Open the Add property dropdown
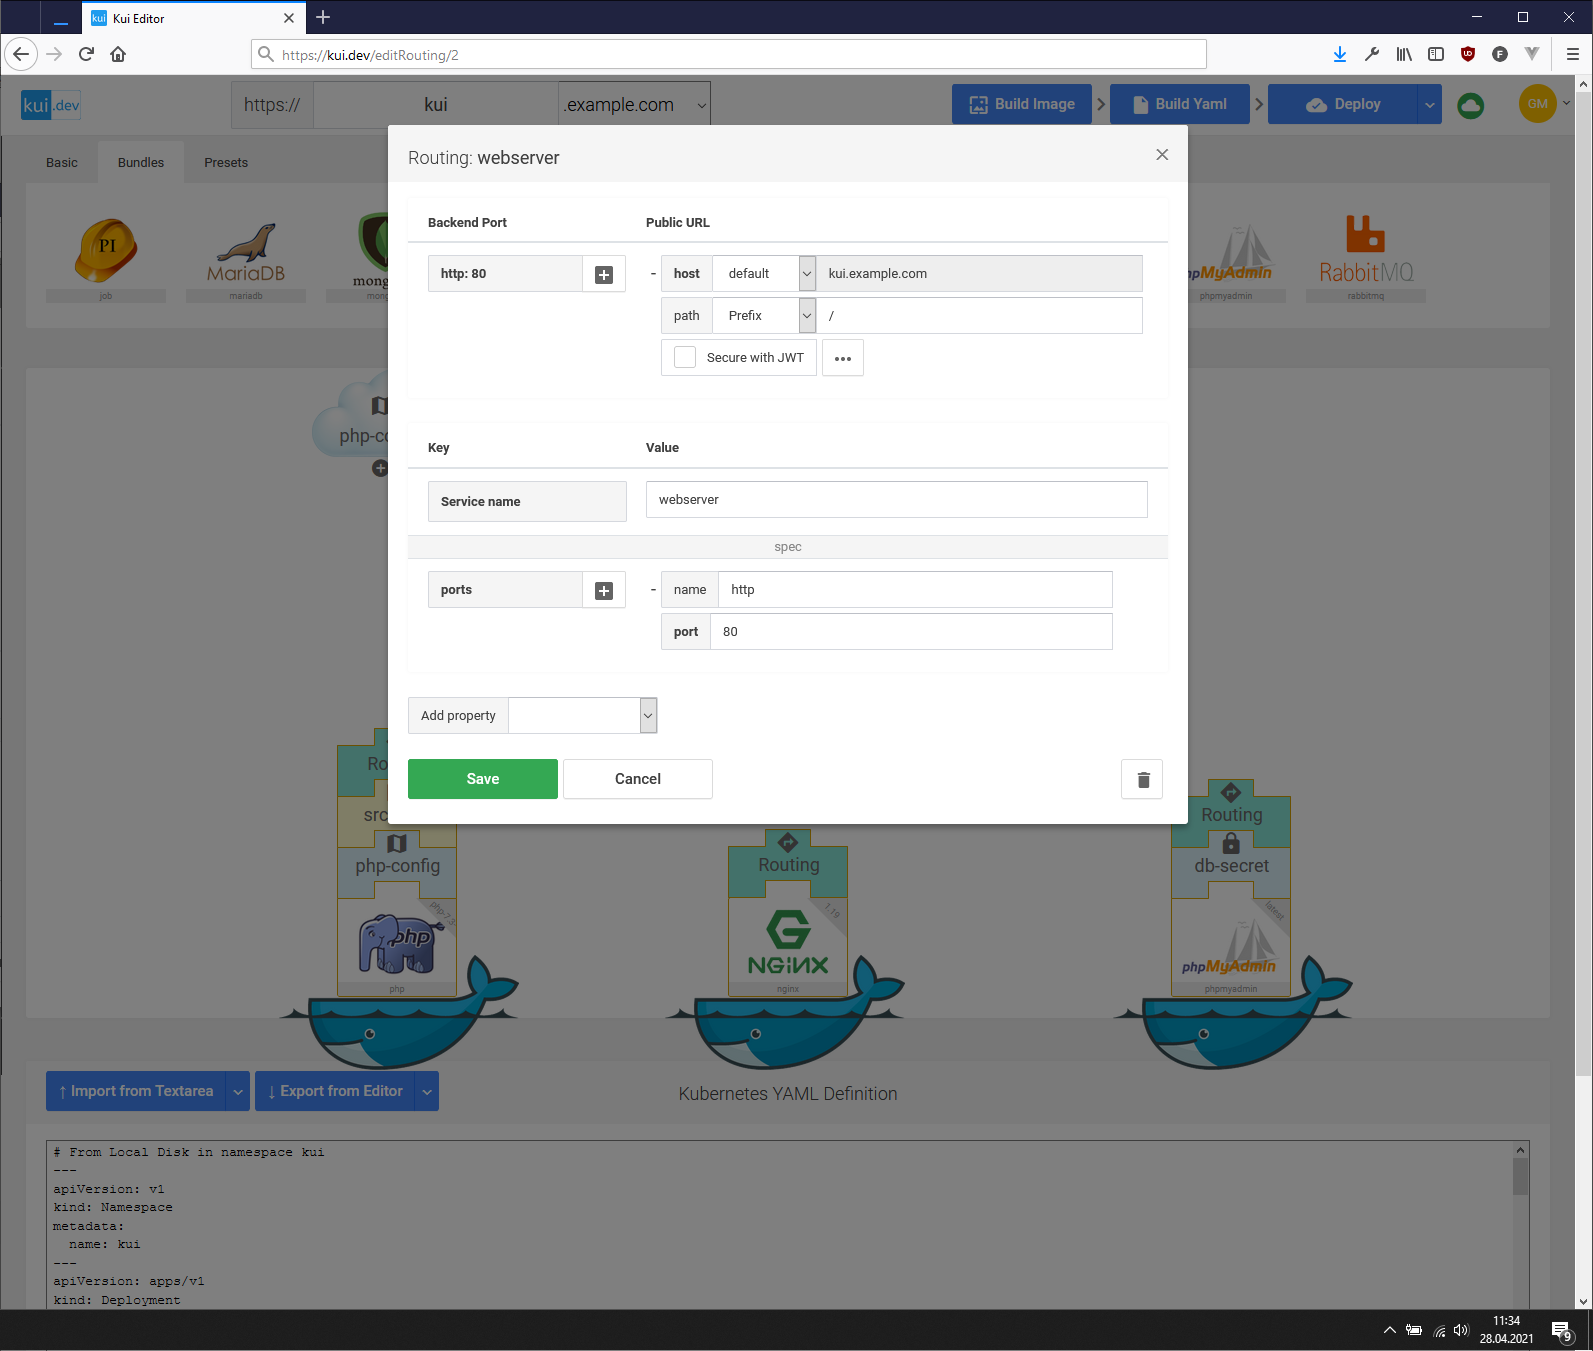The image size is (1593, 1351). pos(648,716)
